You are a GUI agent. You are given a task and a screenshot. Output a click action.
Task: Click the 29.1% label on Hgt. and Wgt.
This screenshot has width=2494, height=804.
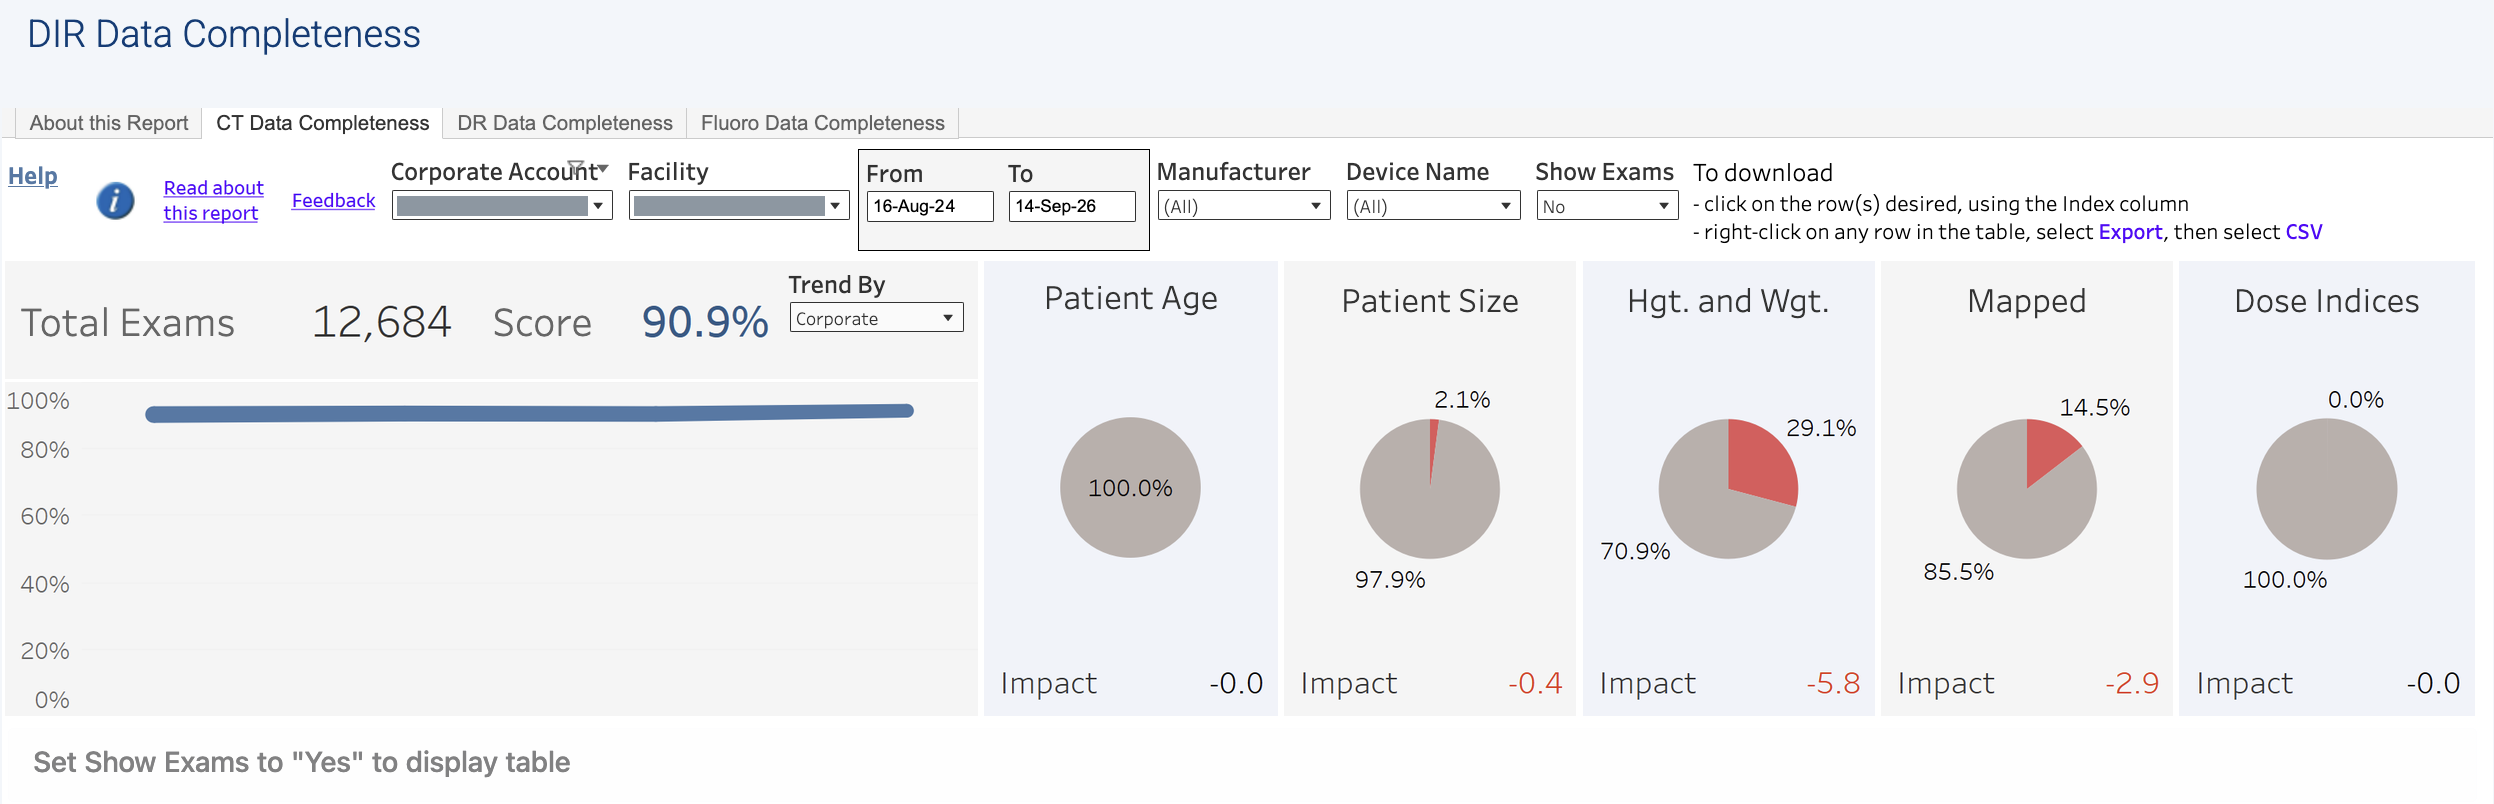(1821, 428)
